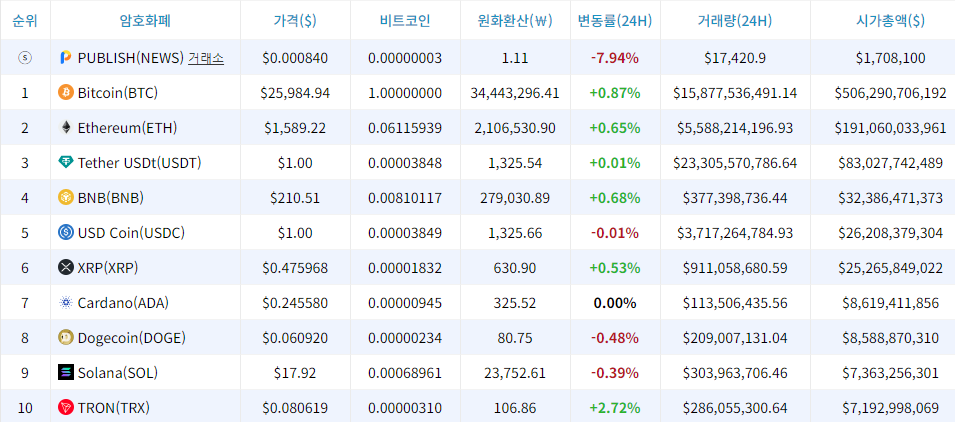Screen dimensions: 955x422
Task: Click Solana change value -0.39%
Action: [x=615, y=373]
